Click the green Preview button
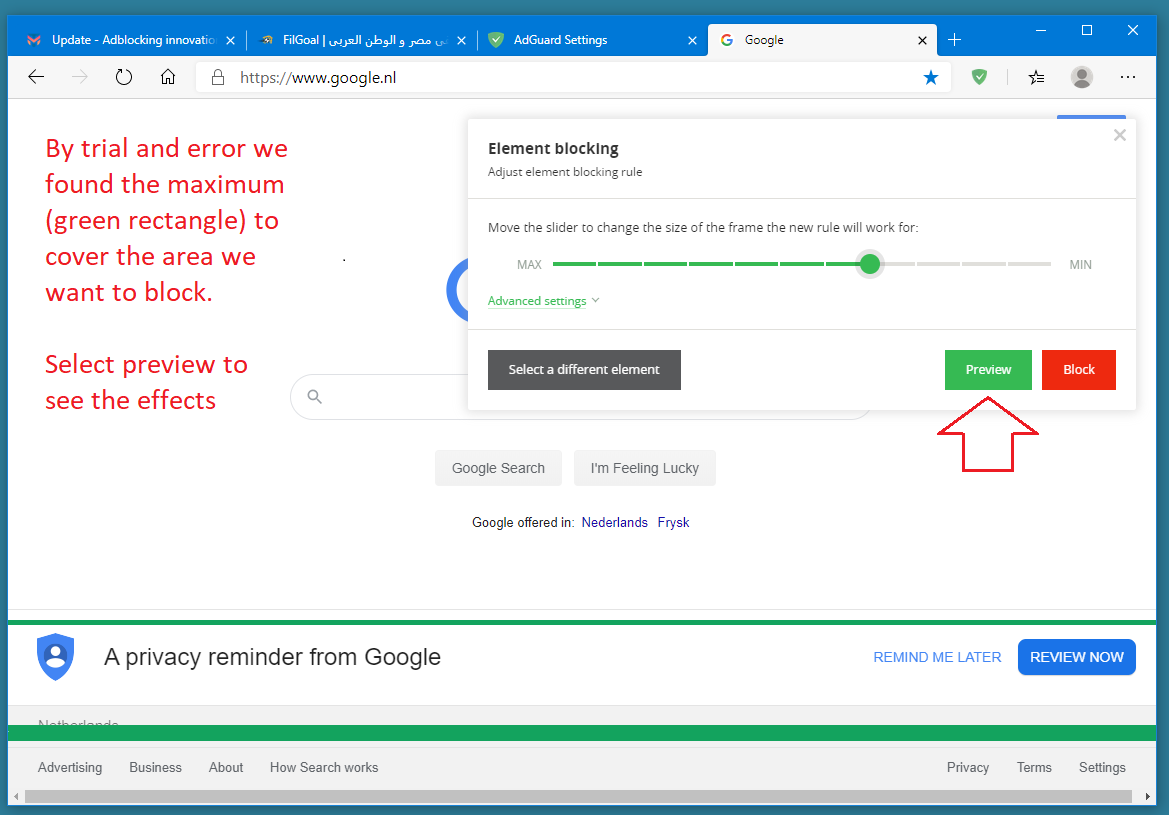Viewport: 1172px width, 818px height. [x=988, y=370]
